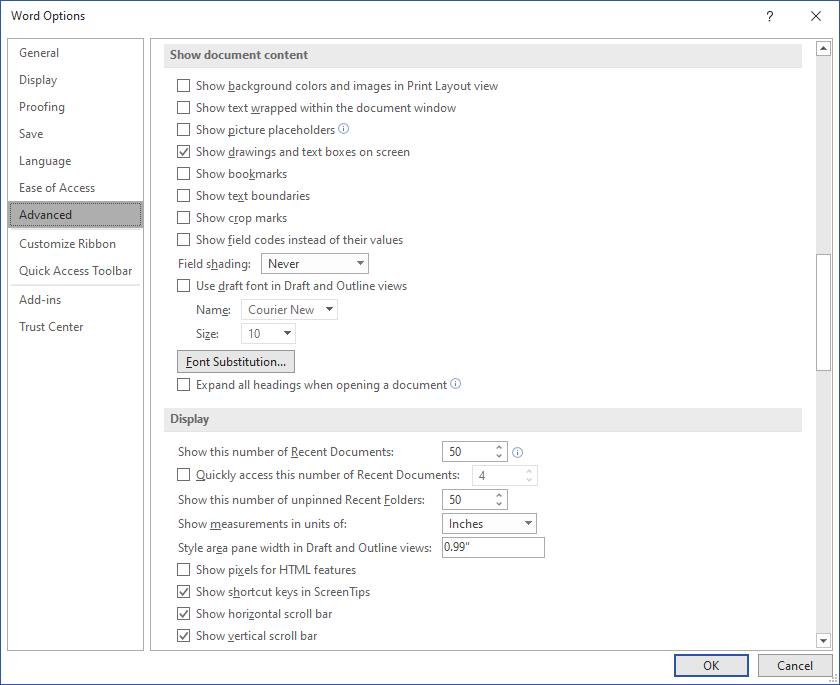Click info icon next to Recent Documents count

pyautogui.click(x=518, y=453)
